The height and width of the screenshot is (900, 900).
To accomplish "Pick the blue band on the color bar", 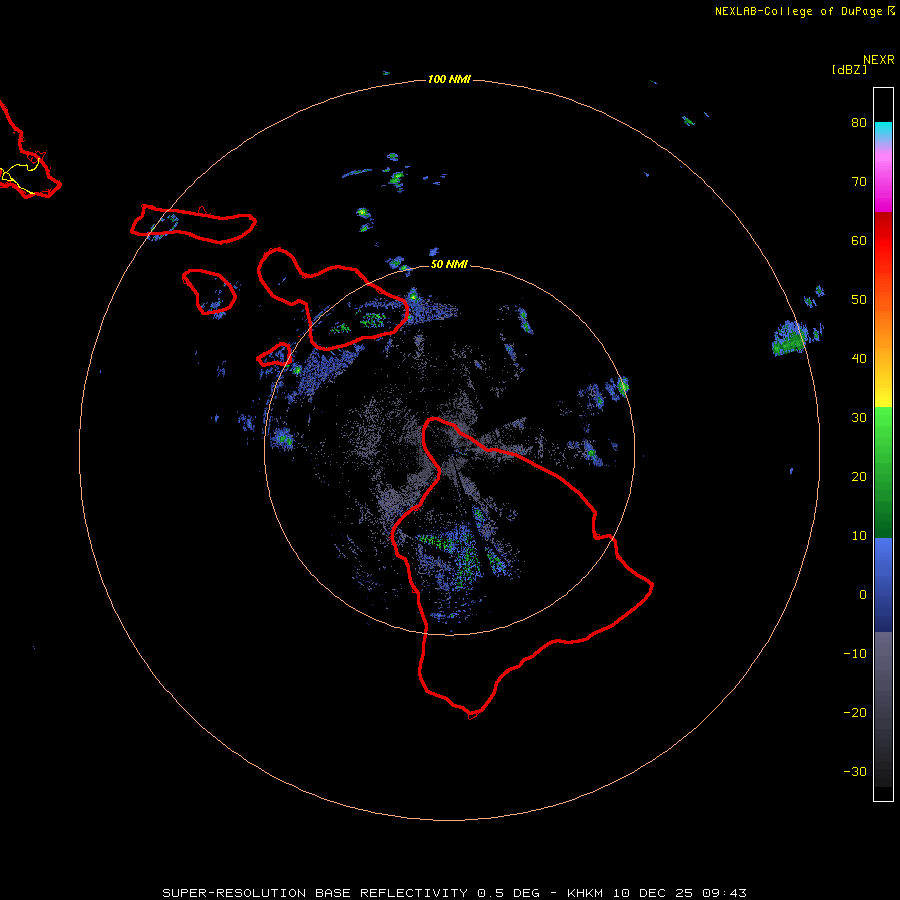I will [883, 584].
